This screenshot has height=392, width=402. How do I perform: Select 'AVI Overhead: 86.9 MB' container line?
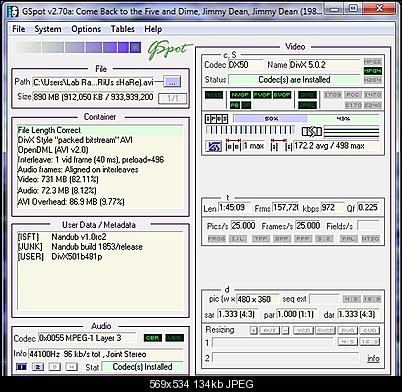[71, 202]
